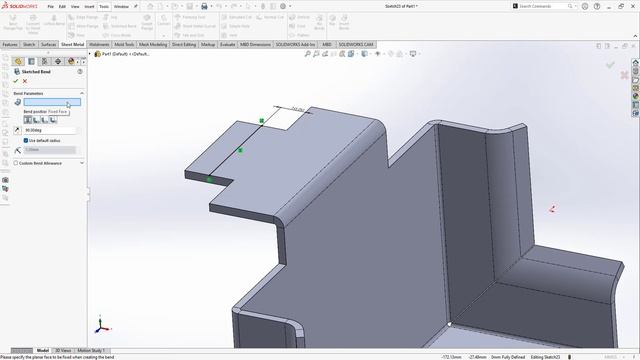640x360 pixels.
Task: Switch to the Markup tab
Action: (208, 44)
